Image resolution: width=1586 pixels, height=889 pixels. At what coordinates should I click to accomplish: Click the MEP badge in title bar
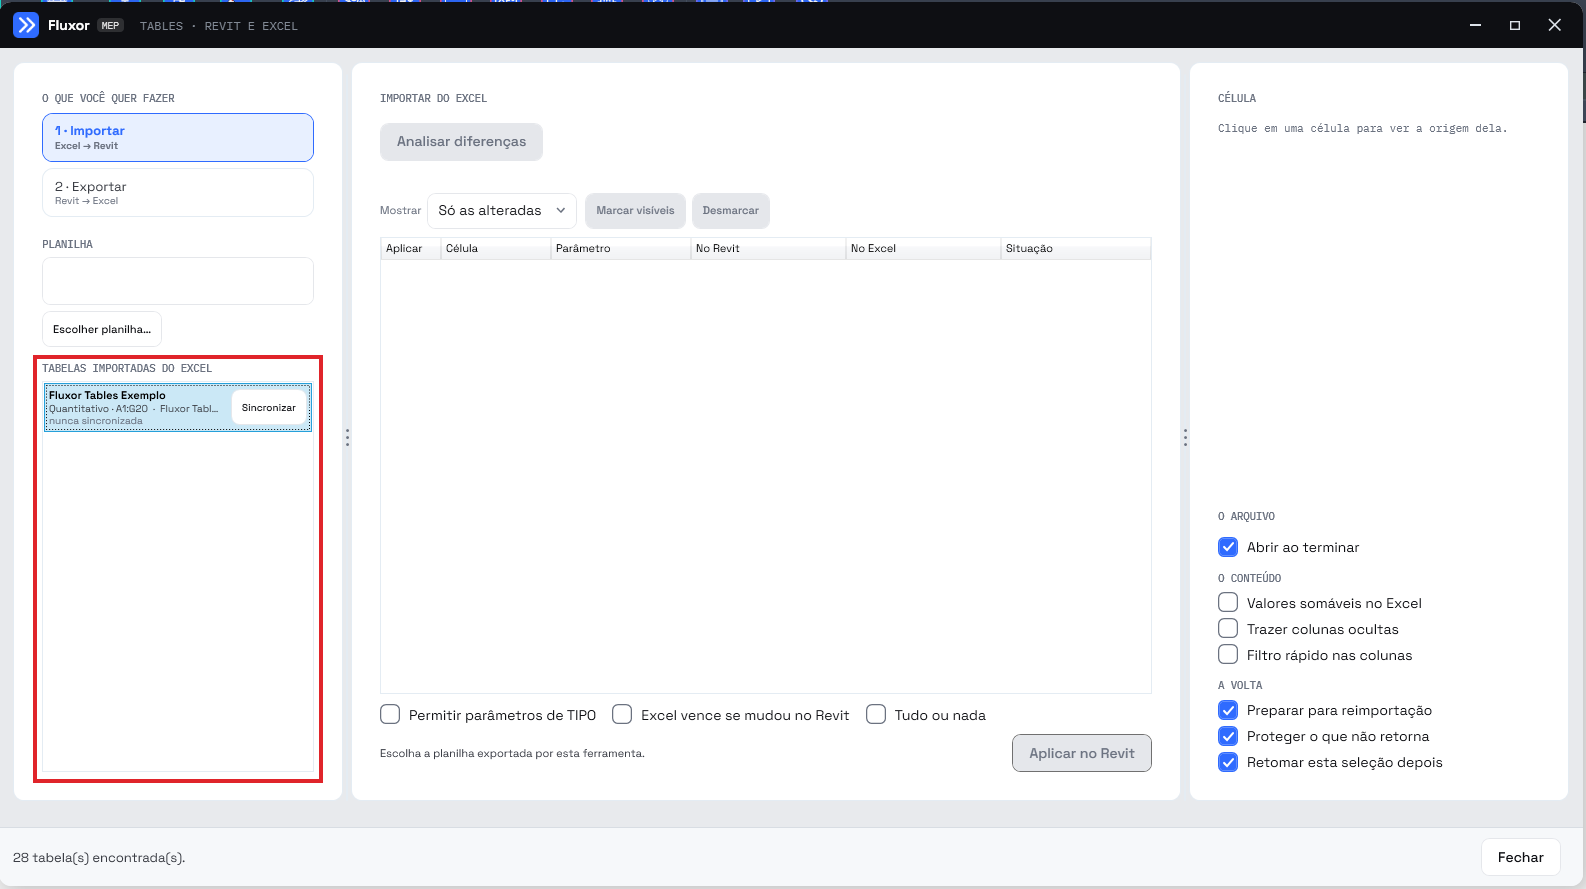pyautogui.click(x=110, y=26)
